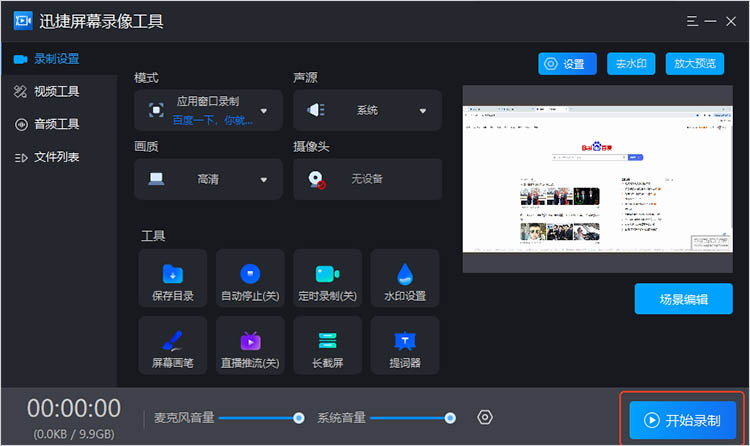Click the 00:00:00 recording timer
The height and width of the screenshot is (446, 750).
[x=74, y=408]
